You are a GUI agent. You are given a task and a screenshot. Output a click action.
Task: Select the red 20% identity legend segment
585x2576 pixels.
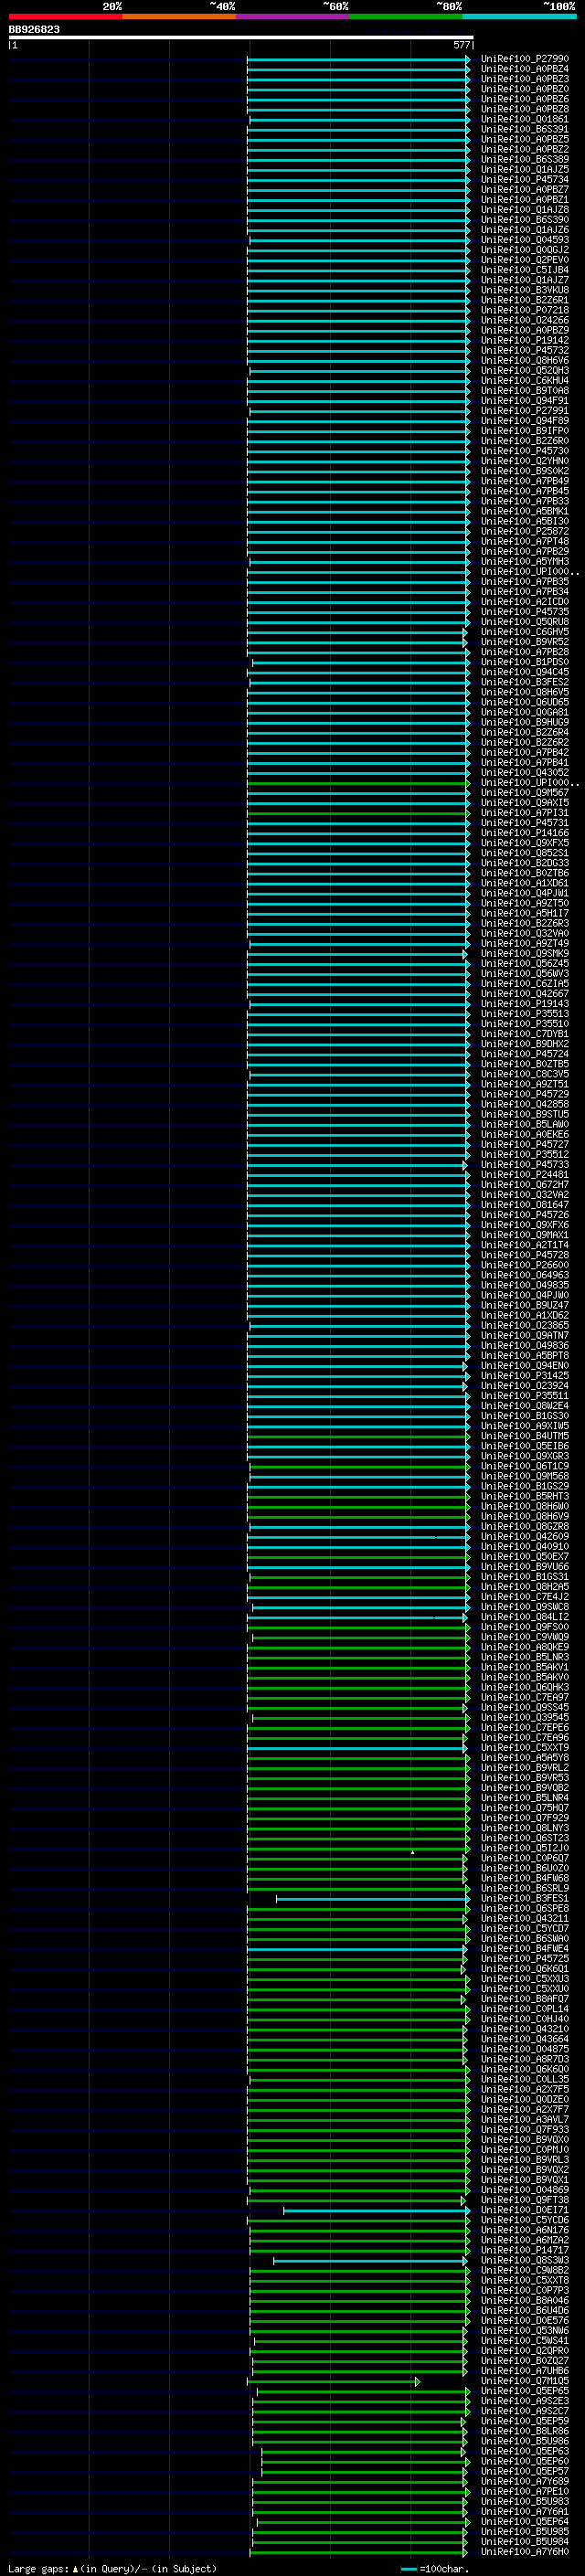[65, 17]
